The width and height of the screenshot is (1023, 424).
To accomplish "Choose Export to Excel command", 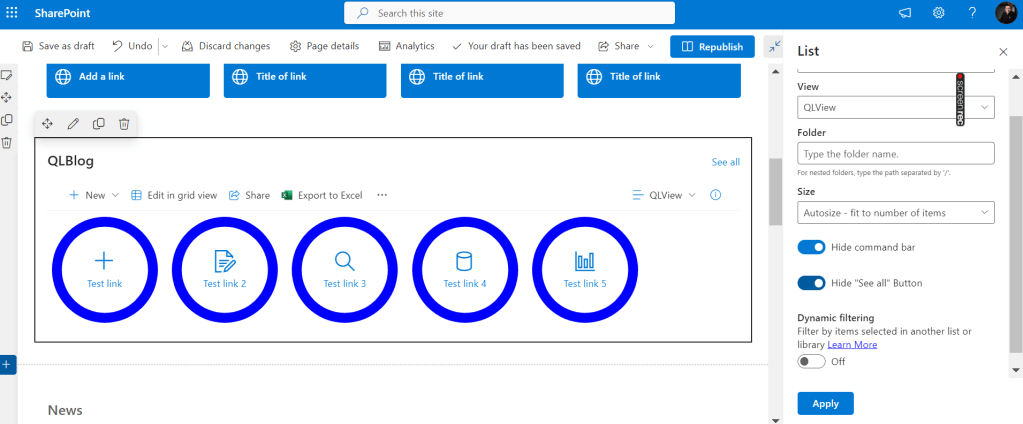I will pyautogui.click(x=322, y=195).
